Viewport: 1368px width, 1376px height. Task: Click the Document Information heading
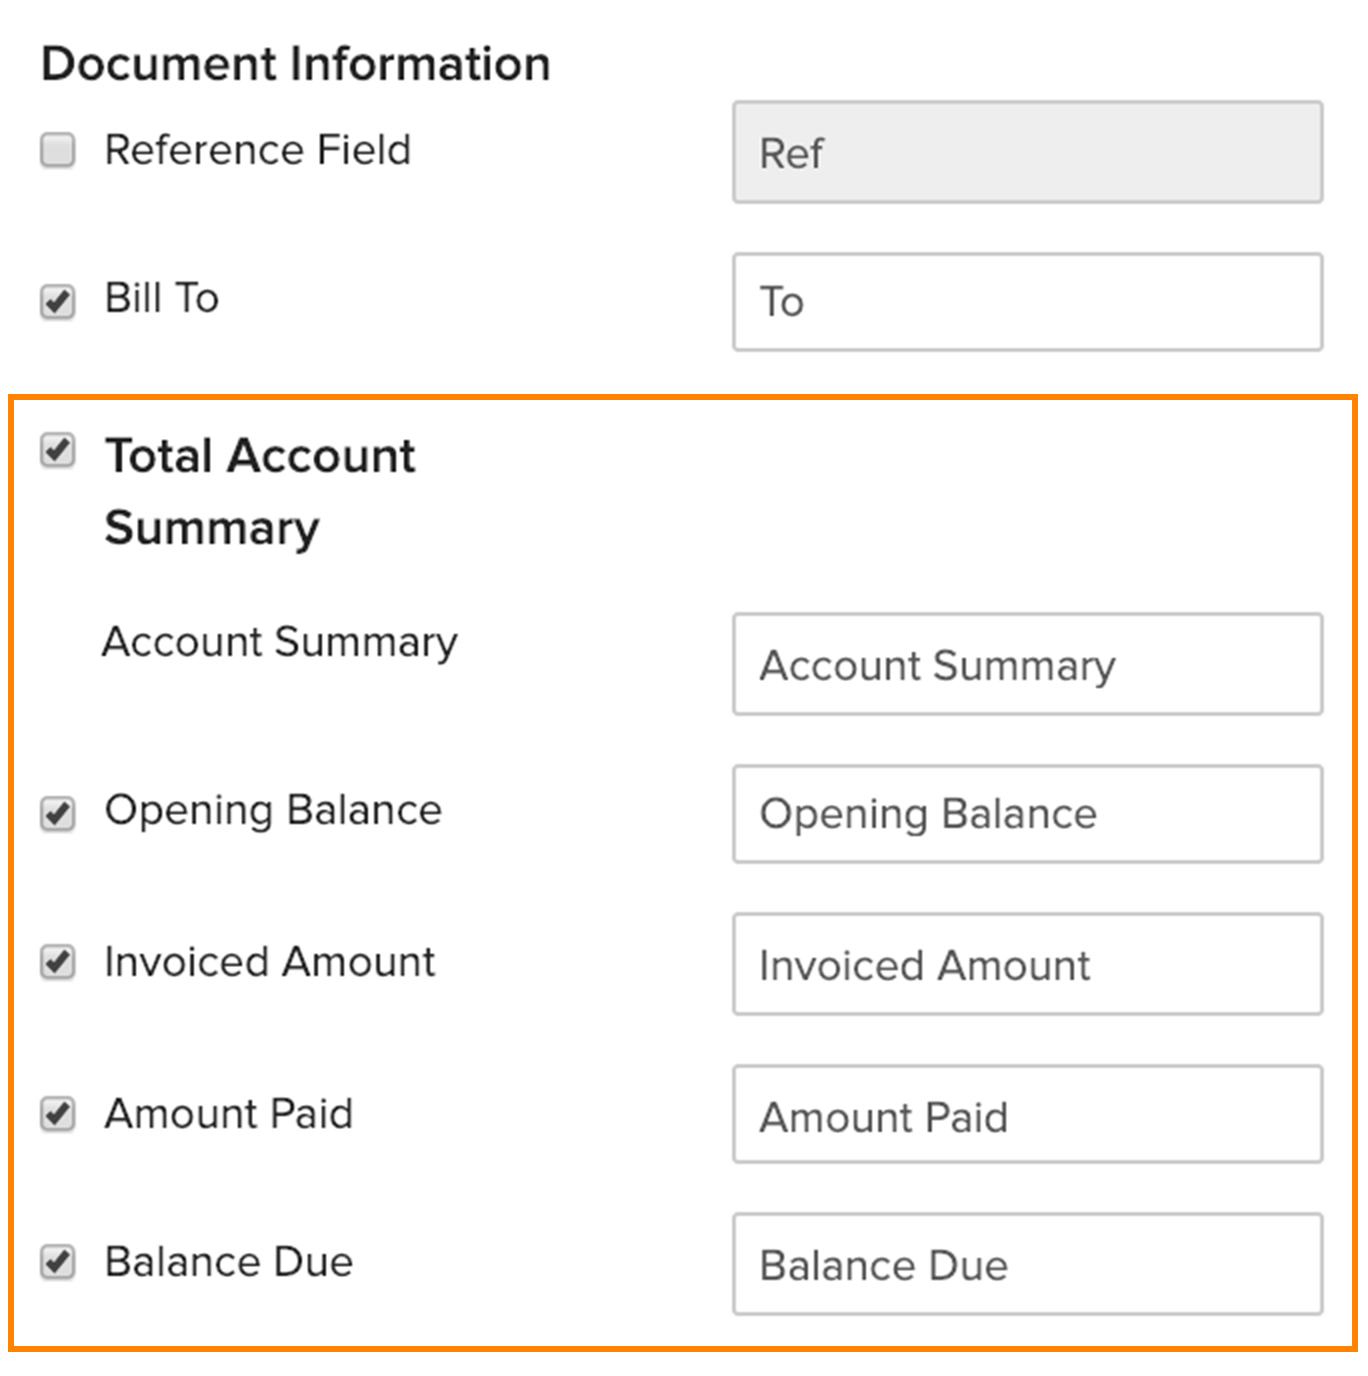click(x=297, y=63)
